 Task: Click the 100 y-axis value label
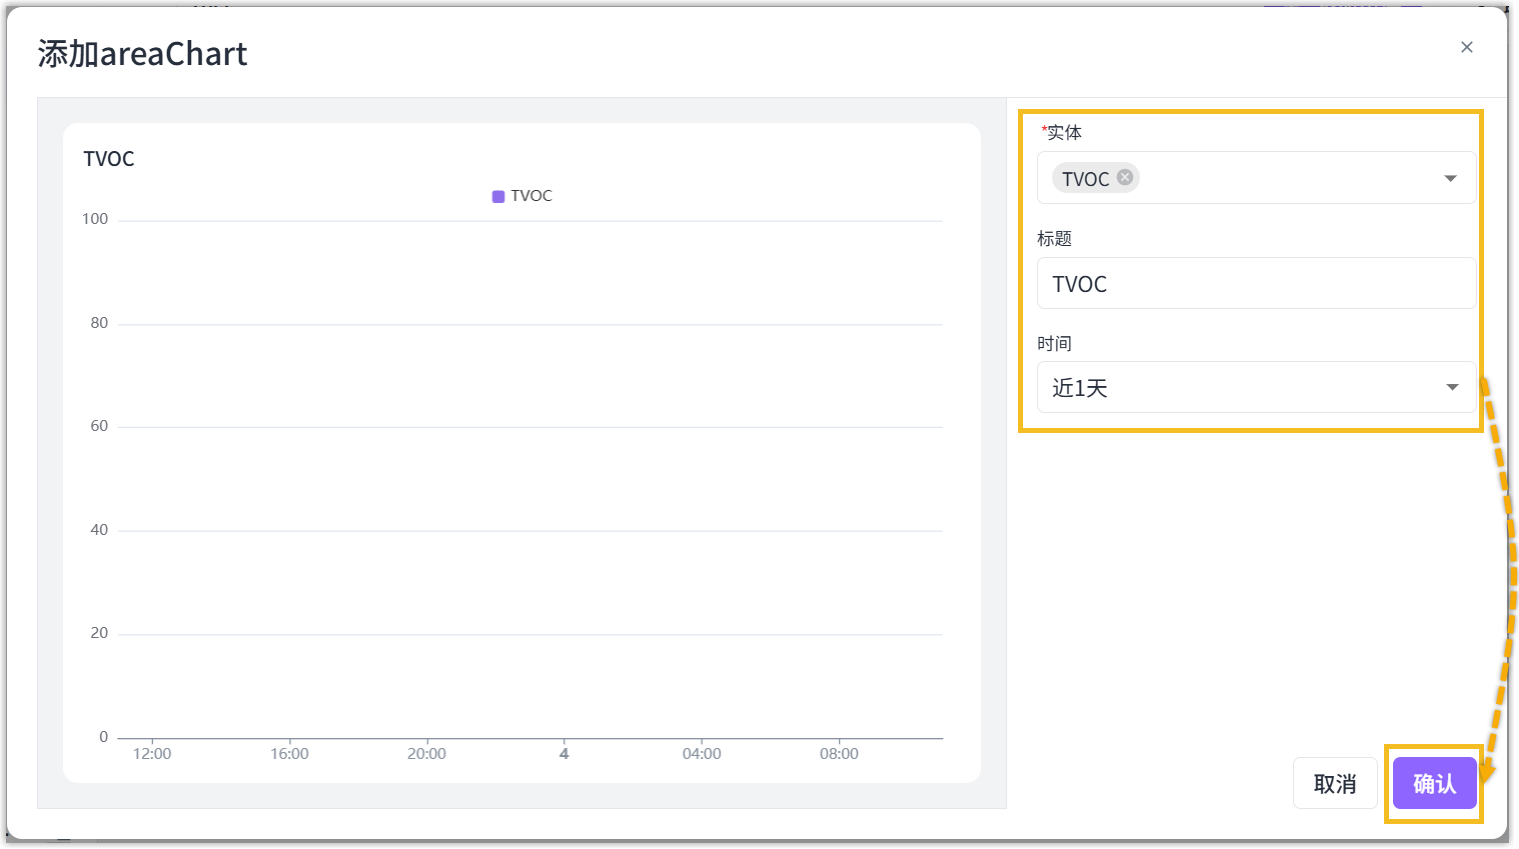tap(95, 219)
